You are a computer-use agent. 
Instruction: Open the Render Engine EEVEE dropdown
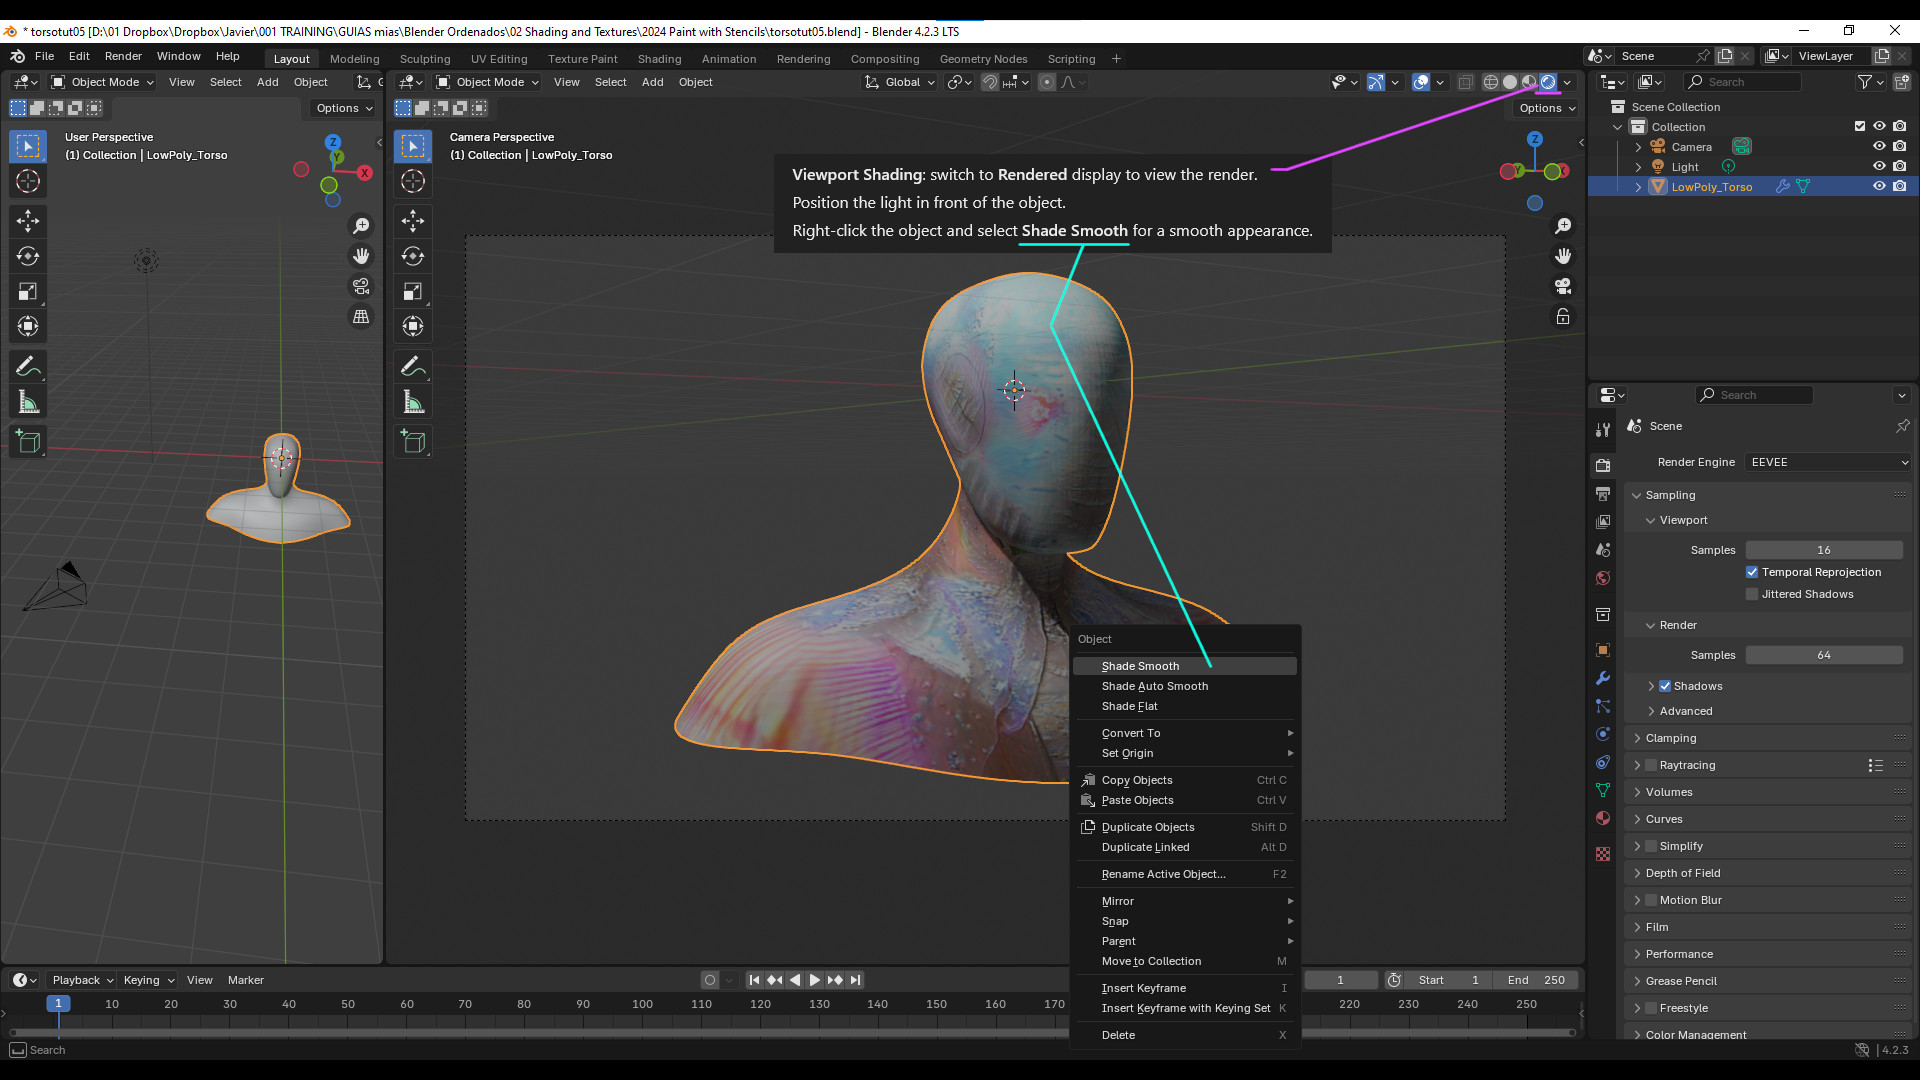pos(1828,462)
